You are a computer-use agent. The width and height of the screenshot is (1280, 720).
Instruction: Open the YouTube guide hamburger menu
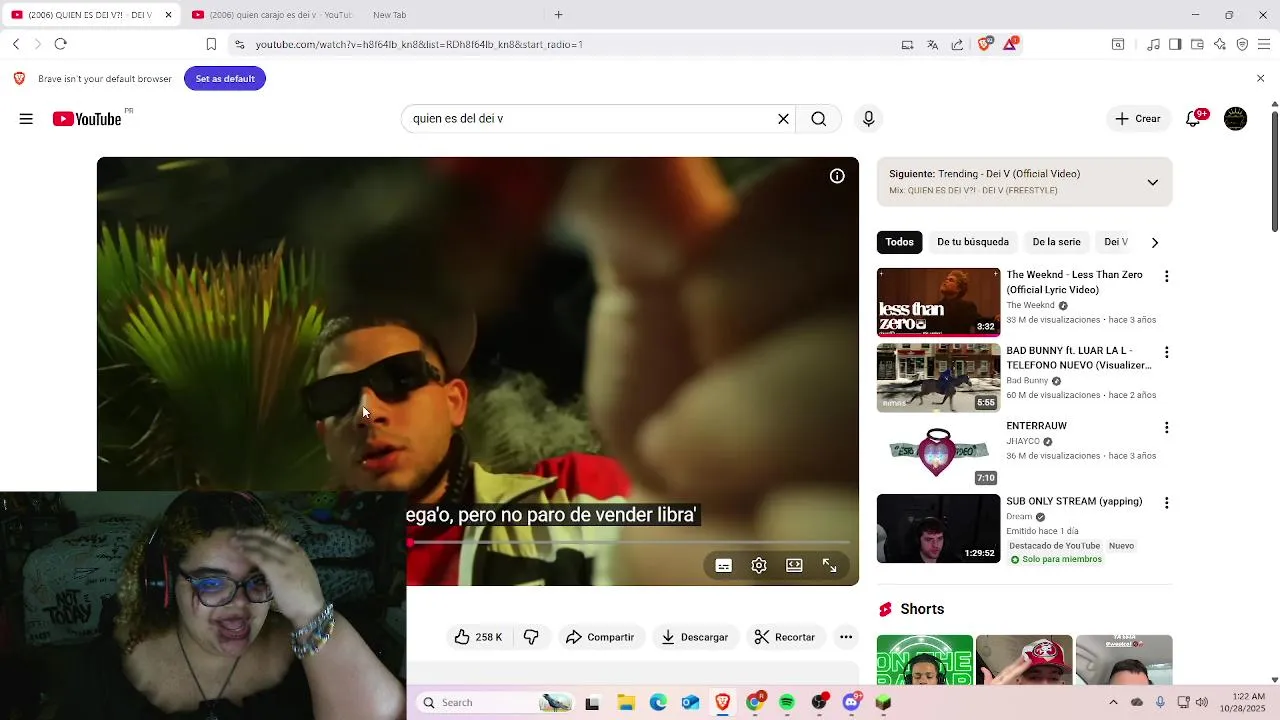click(x=26, y=119)
